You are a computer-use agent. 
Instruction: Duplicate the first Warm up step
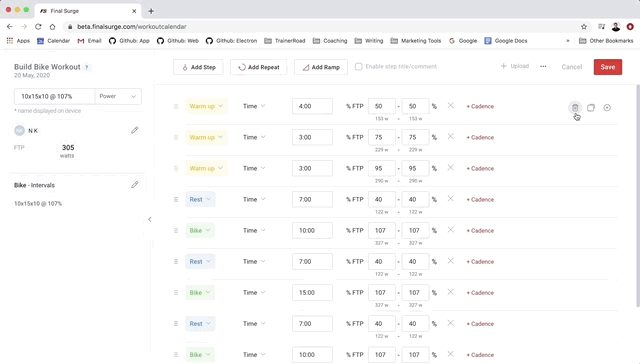pos(591,108)
